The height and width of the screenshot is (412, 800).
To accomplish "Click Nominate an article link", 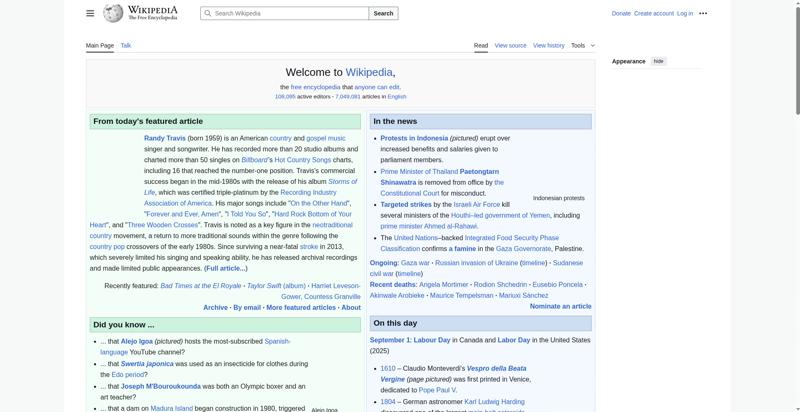I will [x=561, y=306].
